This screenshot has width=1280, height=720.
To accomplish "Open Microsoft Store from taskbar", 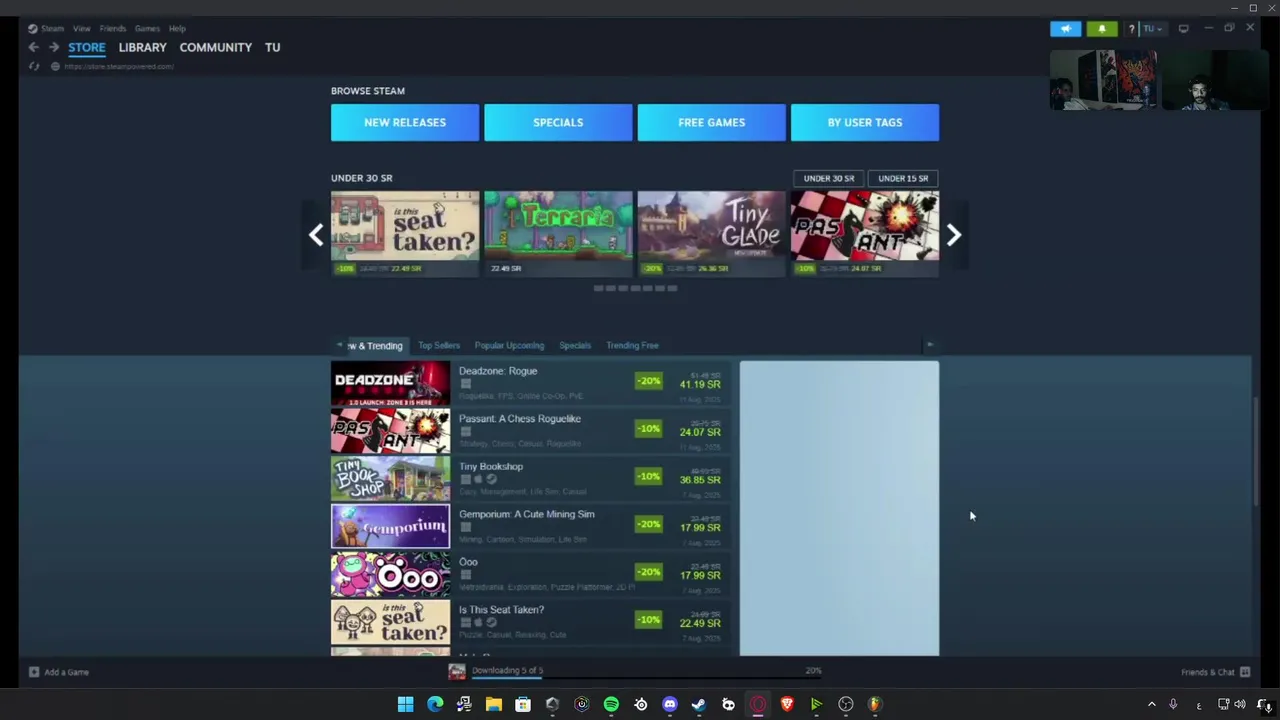I will pos(523,704).
